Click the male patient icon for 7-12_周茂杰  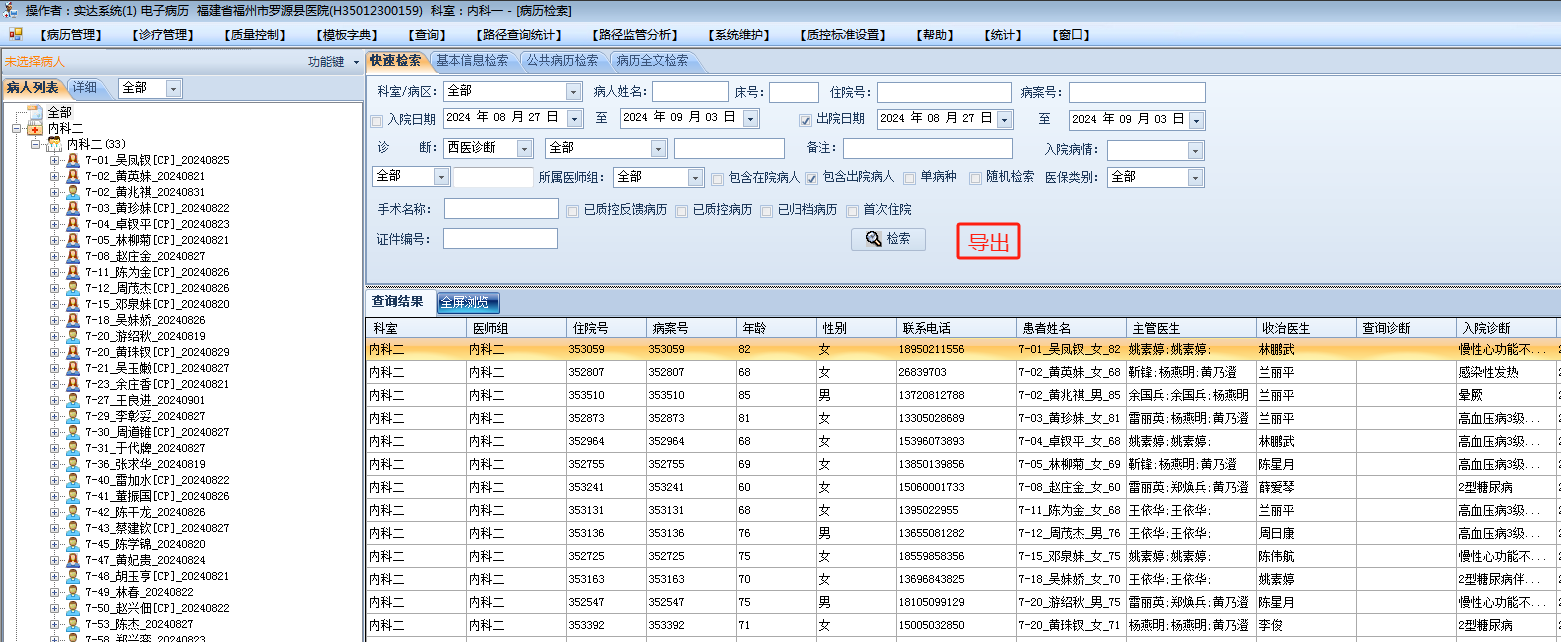(72, 289)
